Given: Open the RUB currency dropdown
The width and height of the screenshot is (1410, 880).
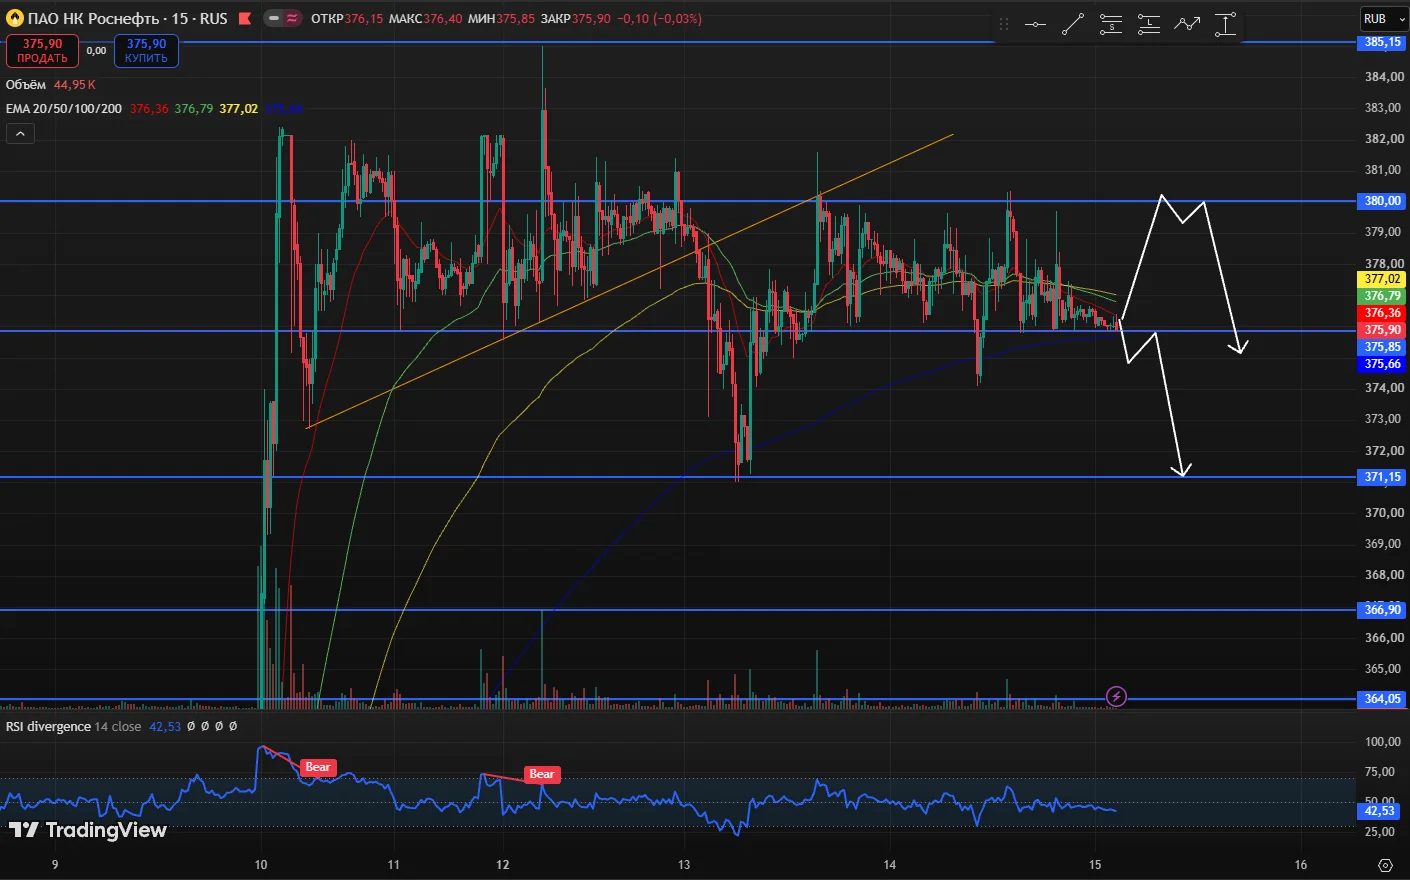Looking at the screenshot, I should 1383,19.
